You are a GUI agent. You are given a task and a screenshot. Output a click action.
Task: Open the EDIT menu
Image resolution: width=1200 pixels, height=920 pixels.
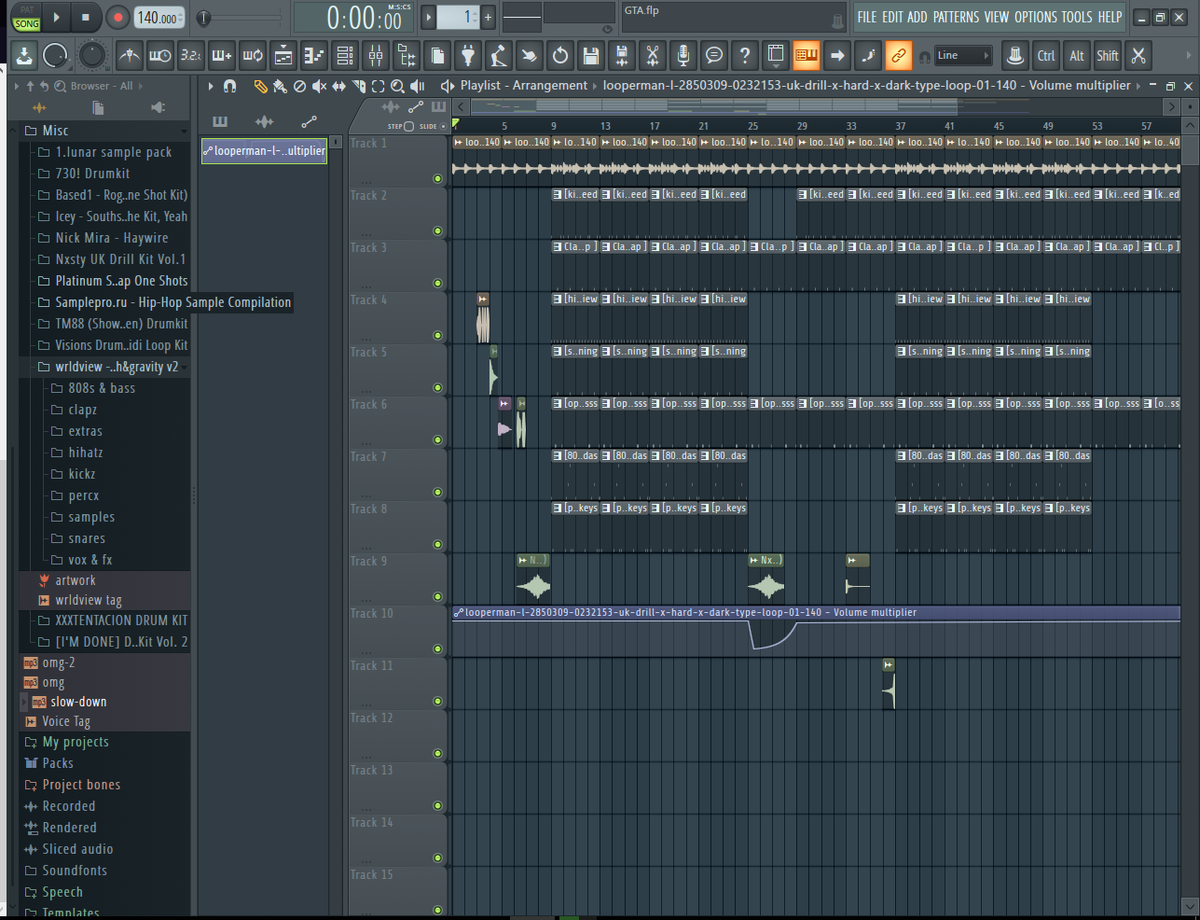pyautogui.click(x=893, y=17)
